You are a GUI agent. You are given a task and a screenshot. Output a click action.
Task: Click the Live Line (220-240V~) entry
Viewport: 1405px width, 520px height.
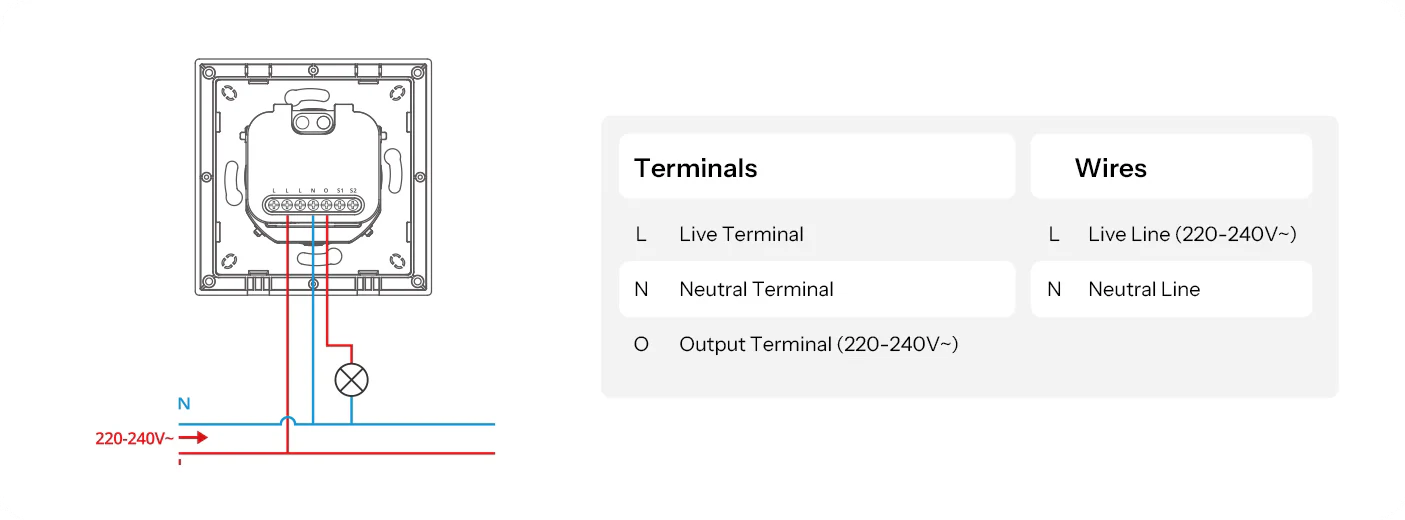[1192, 234]
